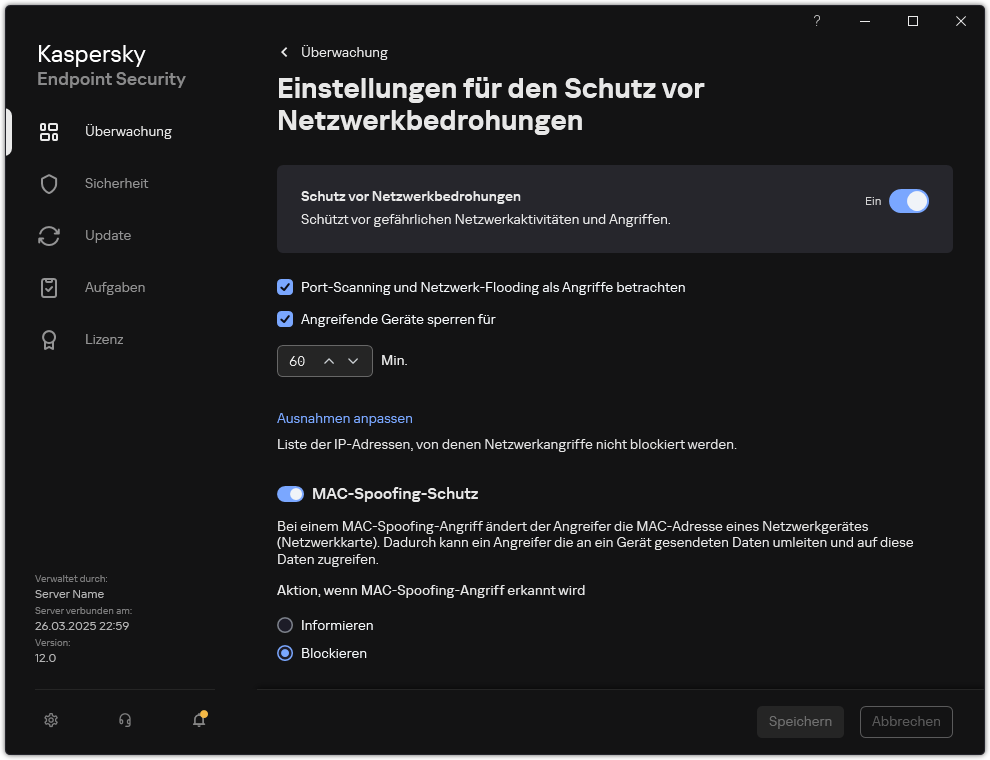The width and height of the screenshot is (990, 760).
Task: Open the Lizenz license section
Action: 104,339
